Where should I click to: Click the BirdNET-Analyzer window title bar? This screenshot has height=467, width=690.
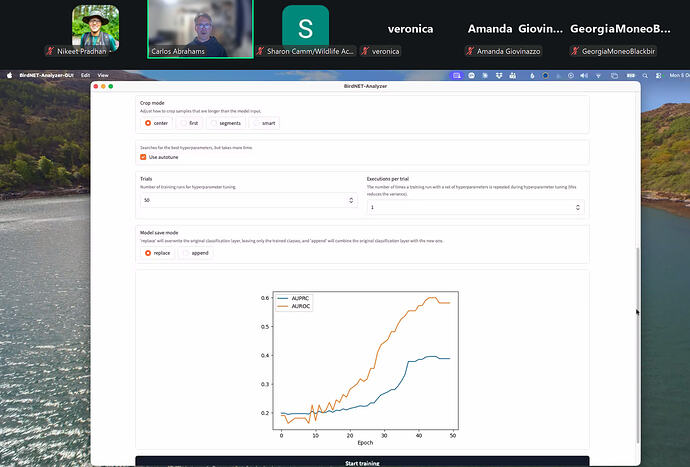pos(365,86)
